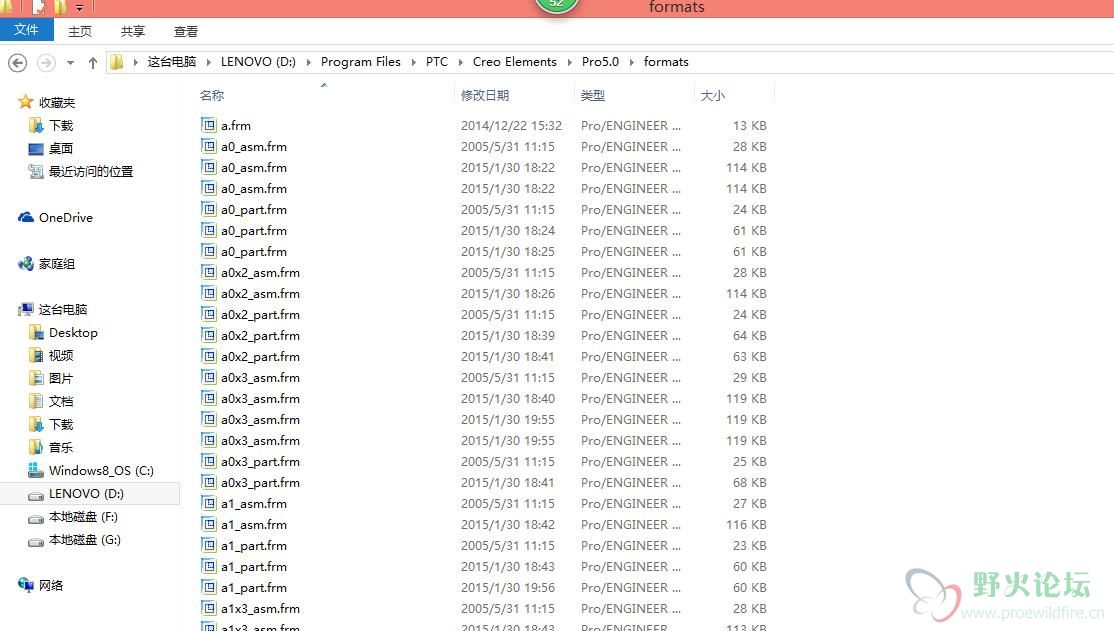
Task: Select a1_part.frm dated 2015/1/30 19:56
Action: pyautogui.click(x=254, y=588)
